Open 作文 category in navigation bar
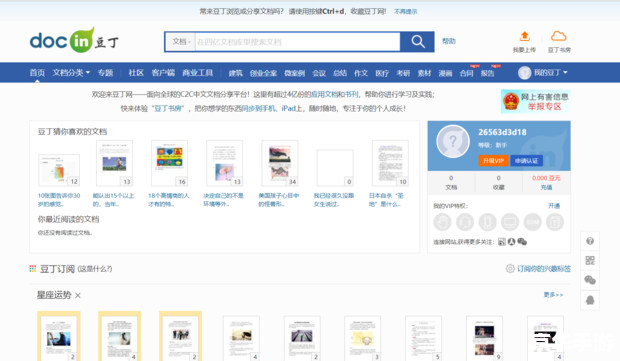 tap(361, 73)
